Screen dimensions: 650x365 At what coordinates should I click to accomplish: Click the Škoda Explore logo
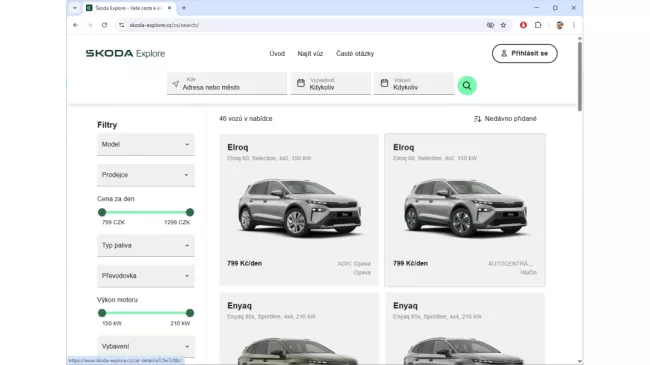click(125, 53)
